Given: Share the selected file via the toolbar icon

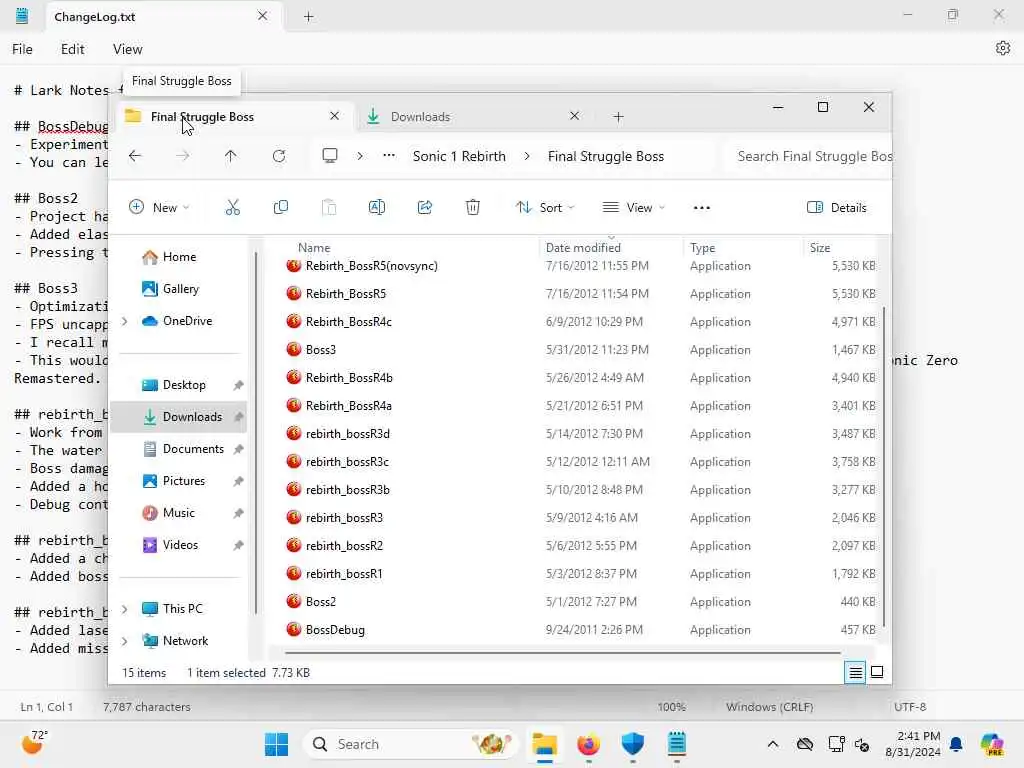Looking at the screenshot, I should pyautogui.click(x=424, y=208).
